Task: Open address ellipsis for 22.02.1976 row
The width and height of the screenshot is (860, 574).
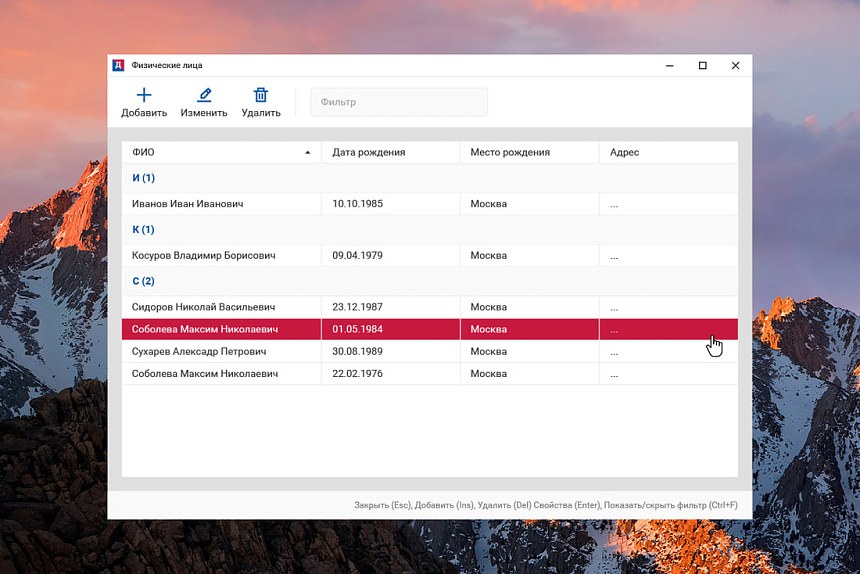Action: pyautogui.click(x=614, y=376)
